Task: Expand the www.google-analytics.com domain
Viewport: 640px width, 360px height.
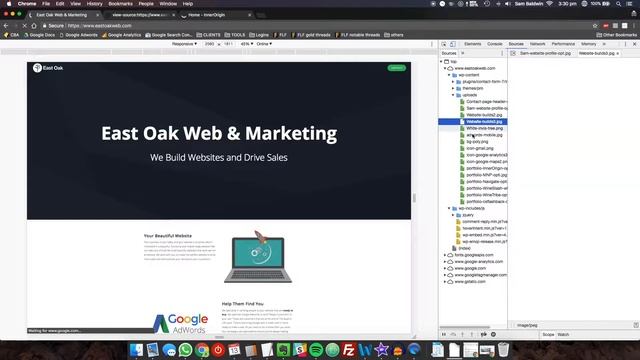Action: point(445,262)
